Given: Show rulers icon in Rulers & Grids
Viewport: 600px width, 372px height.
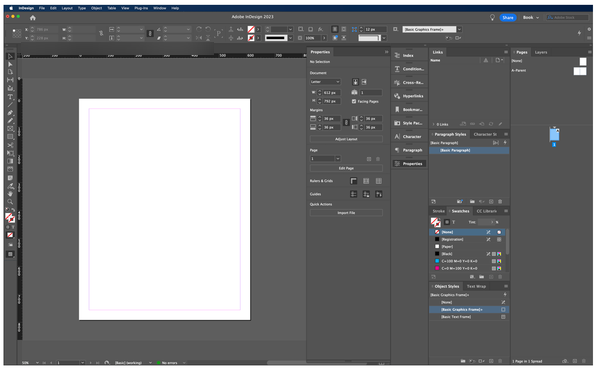Looking at the screenshot, I should [354, 181].
